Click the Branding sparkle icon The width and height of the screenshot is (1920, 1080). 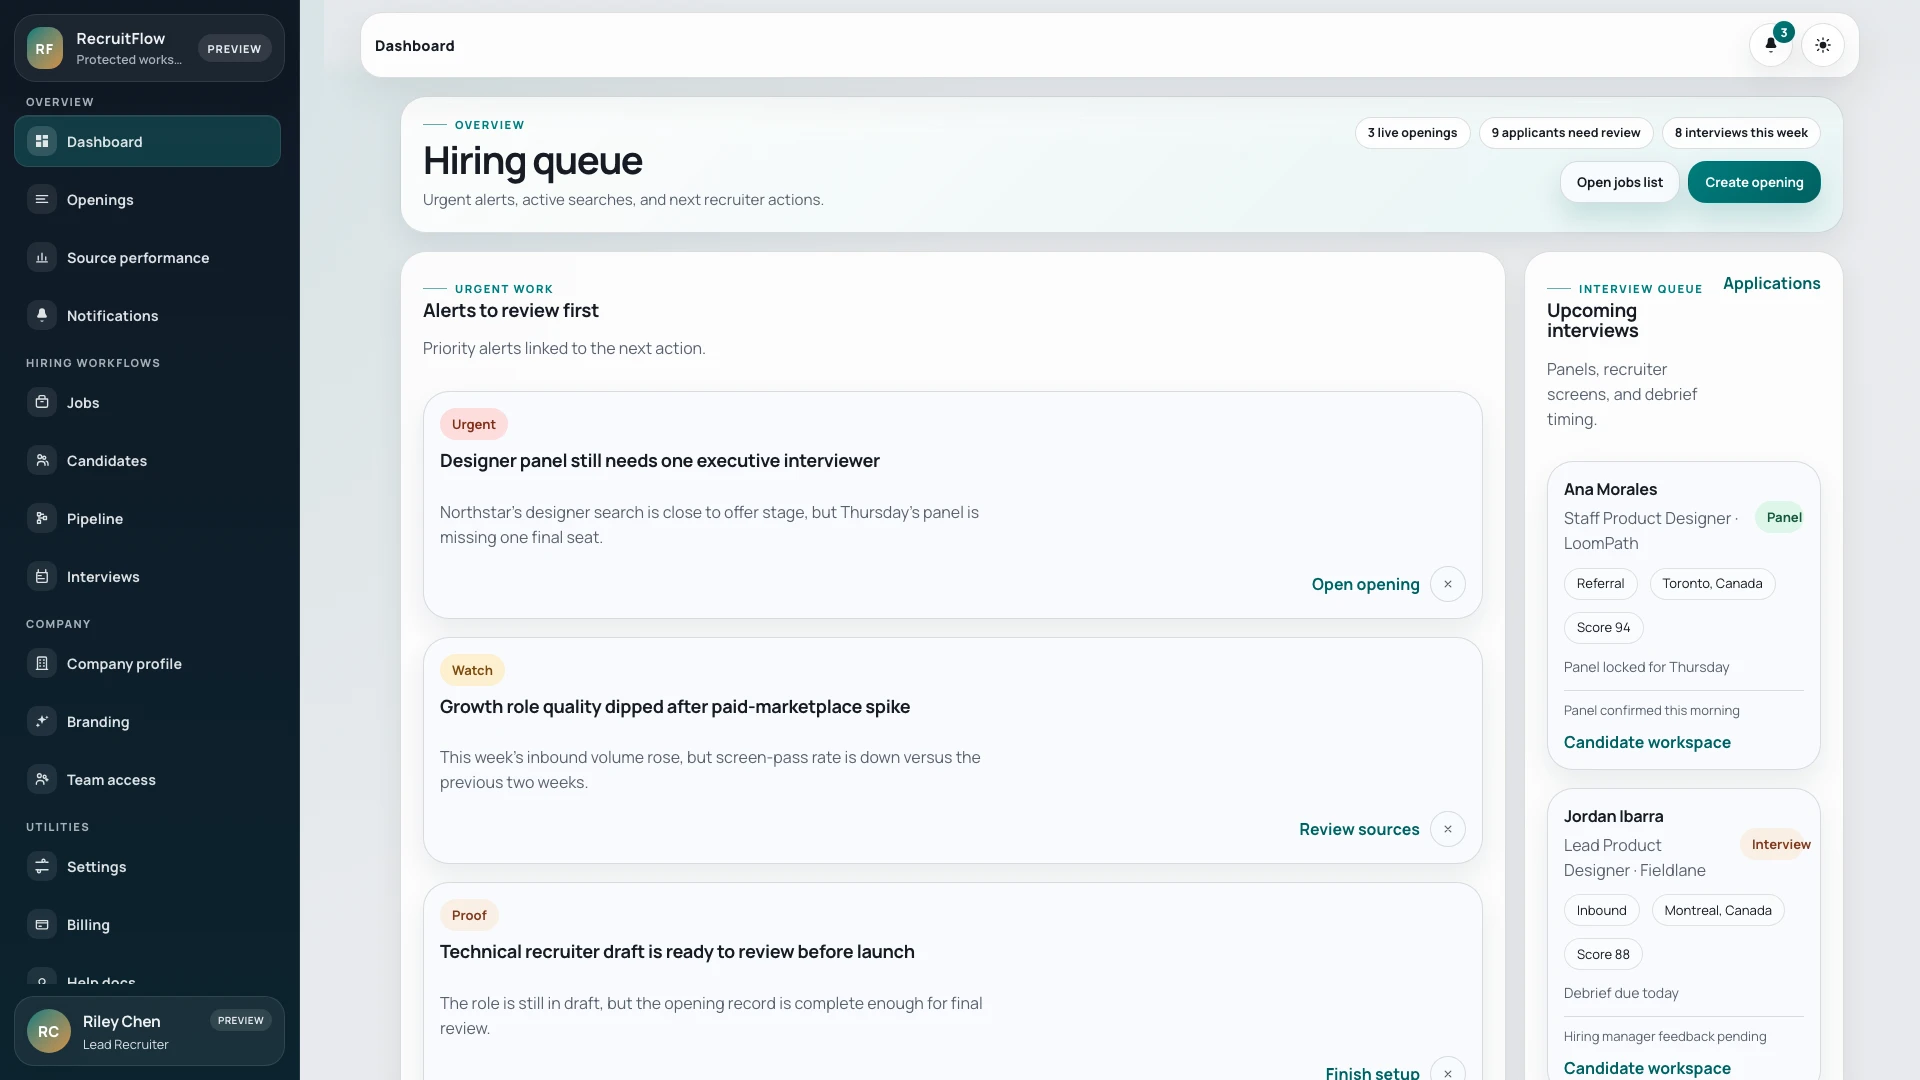tap(42, 721)
